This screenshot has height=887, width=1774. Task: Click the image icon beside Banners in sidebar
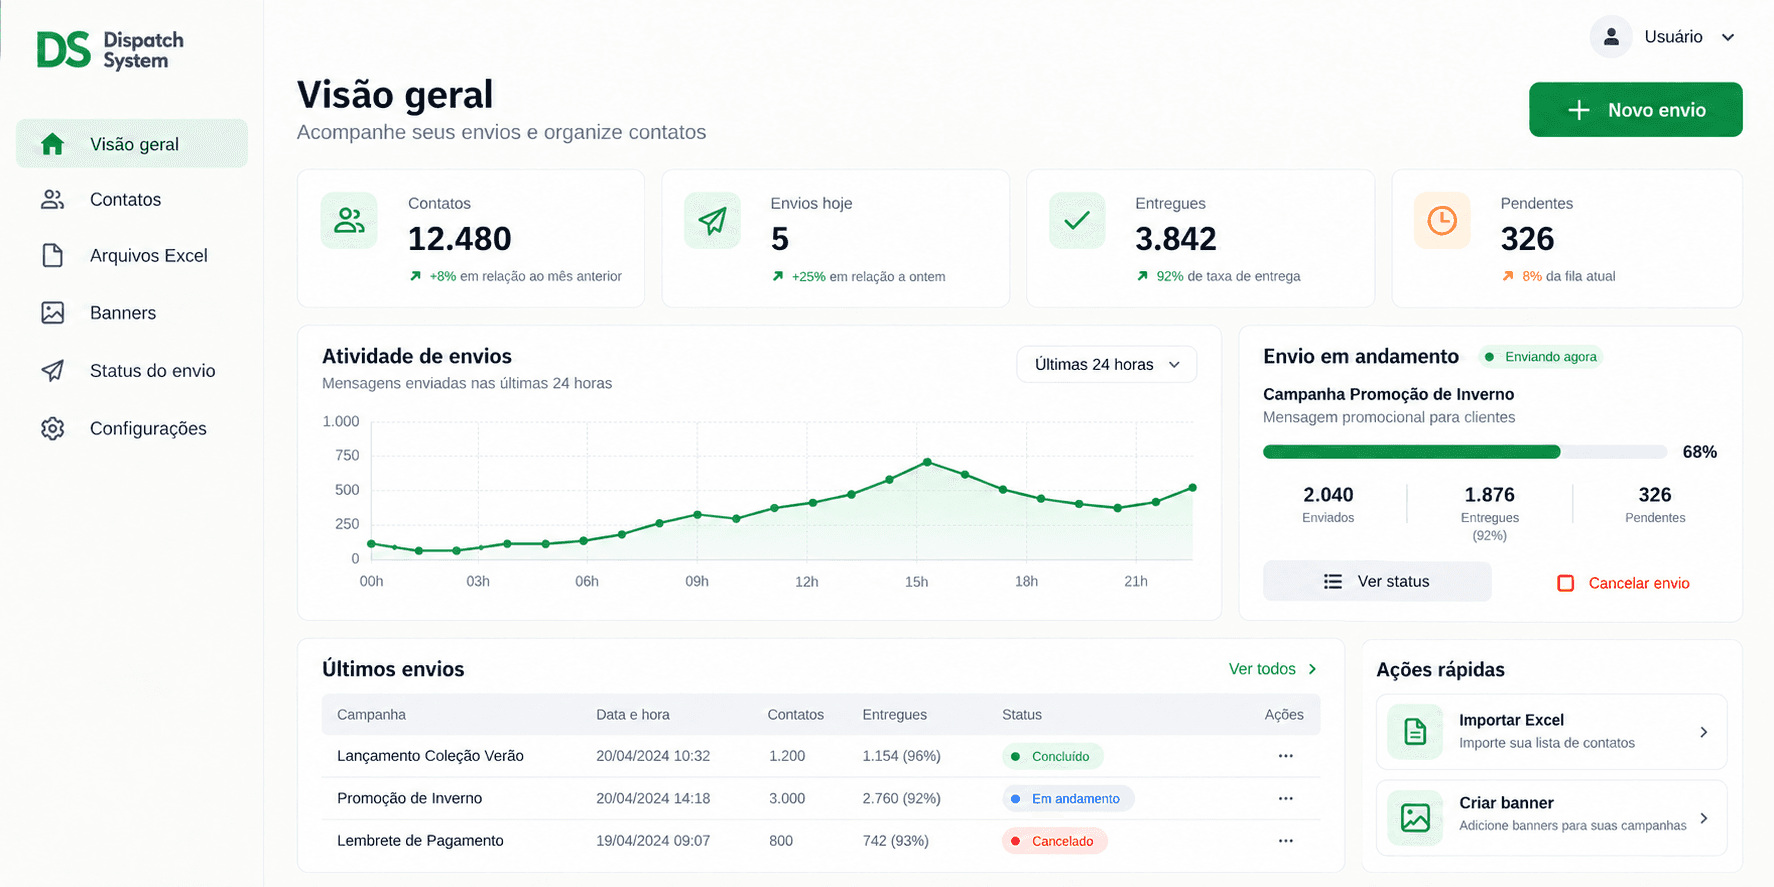(x=53, y=313)
